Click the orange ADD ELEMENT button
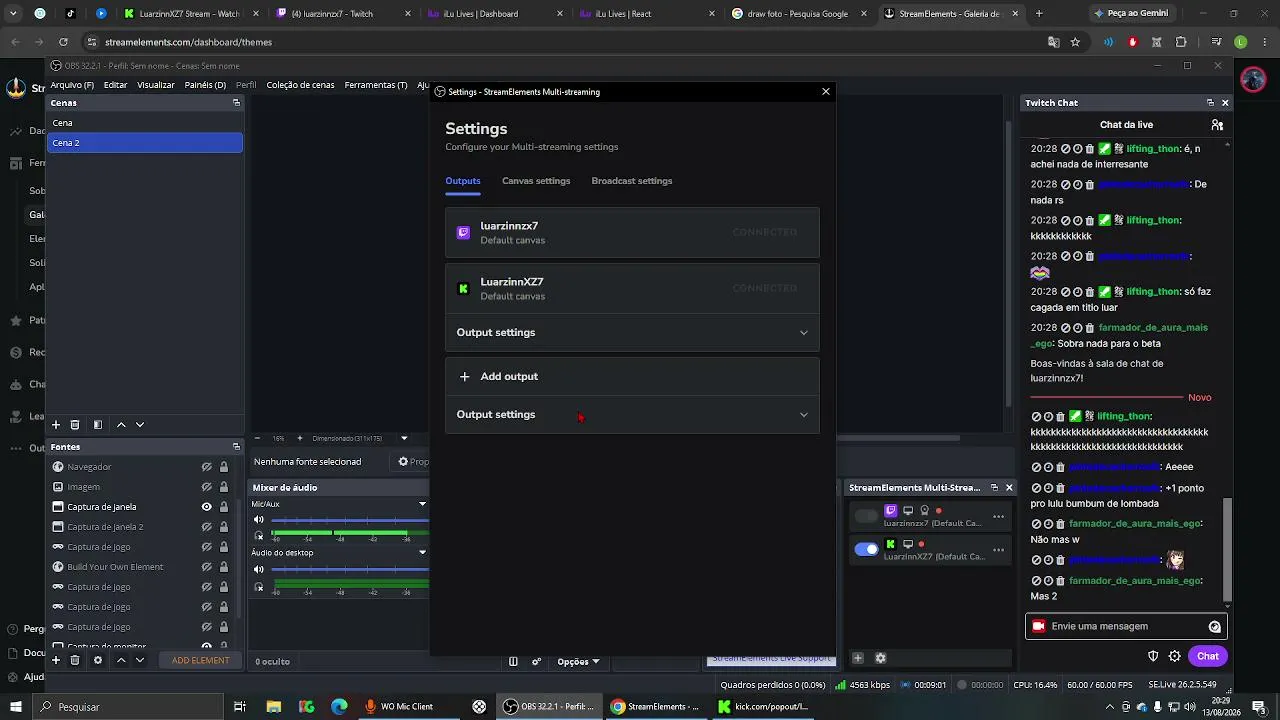 pyautogui.click(x=200, y=660)
